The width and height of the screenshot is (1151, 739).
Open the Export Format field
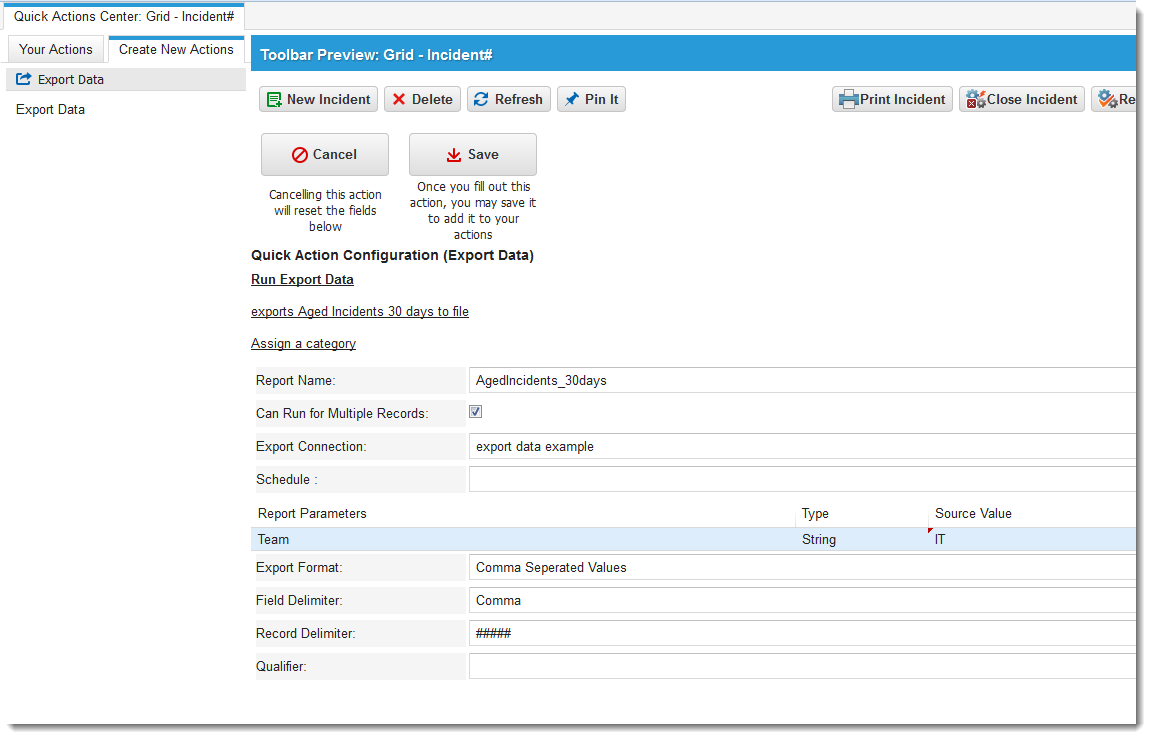800,567
